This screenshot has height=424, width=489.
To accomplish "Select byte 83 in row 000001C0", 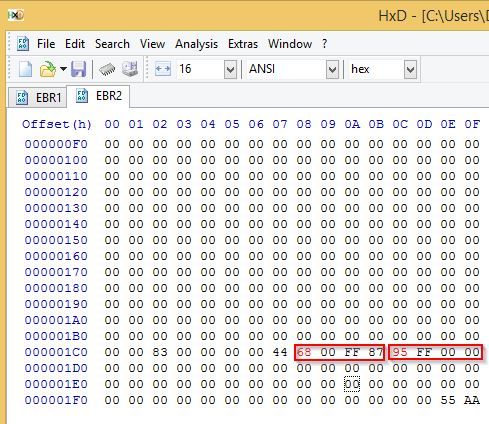I will click(160, 352).
